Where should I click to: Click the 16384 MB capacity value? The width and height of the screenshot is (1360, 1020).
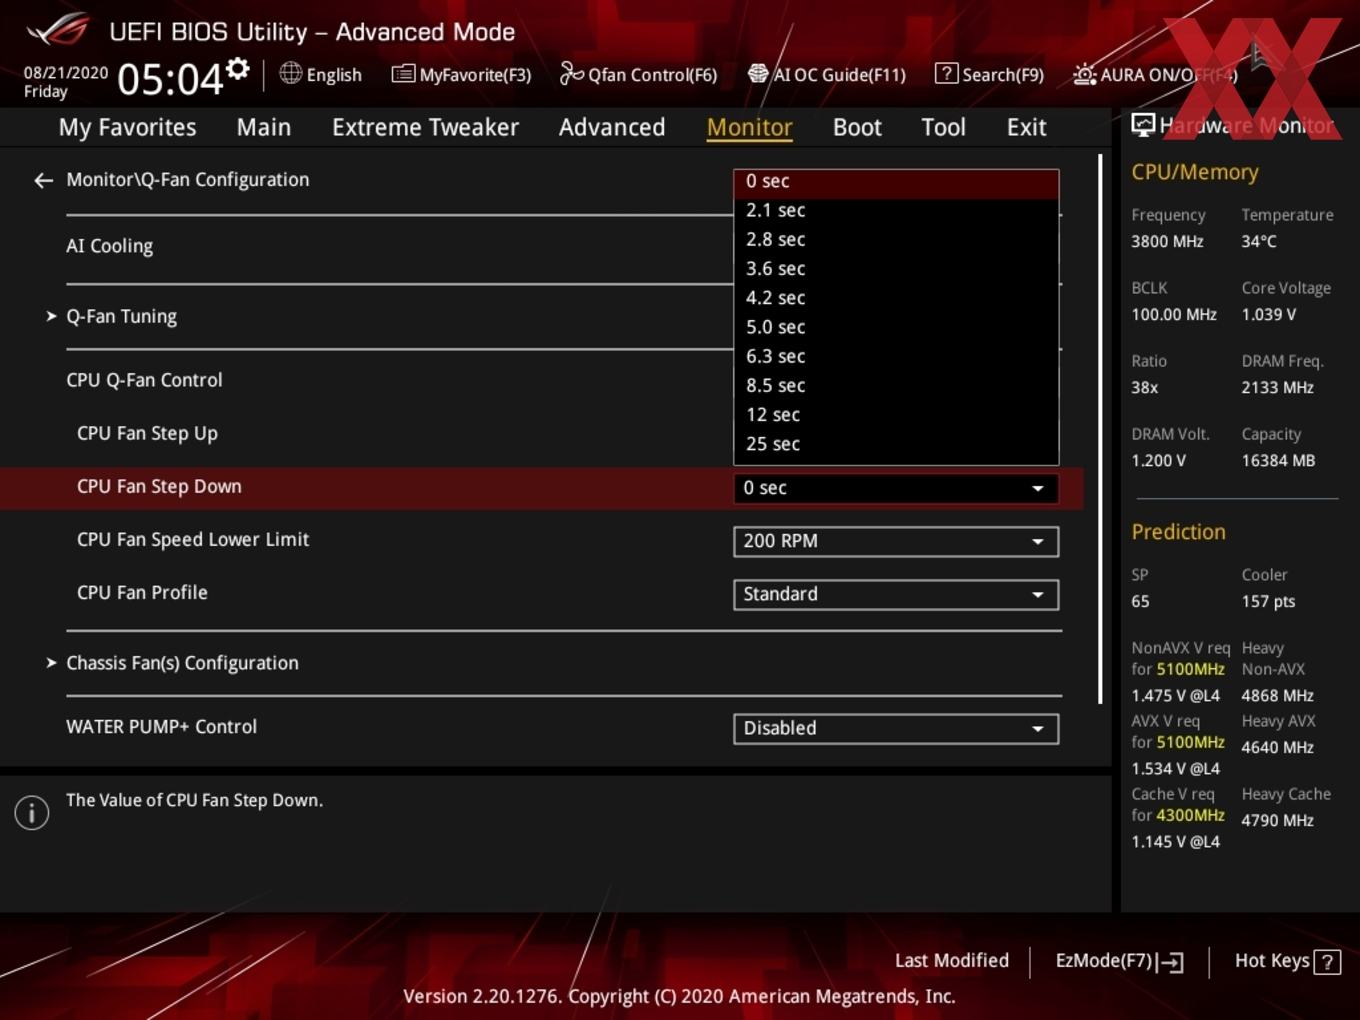[1278, 460]
